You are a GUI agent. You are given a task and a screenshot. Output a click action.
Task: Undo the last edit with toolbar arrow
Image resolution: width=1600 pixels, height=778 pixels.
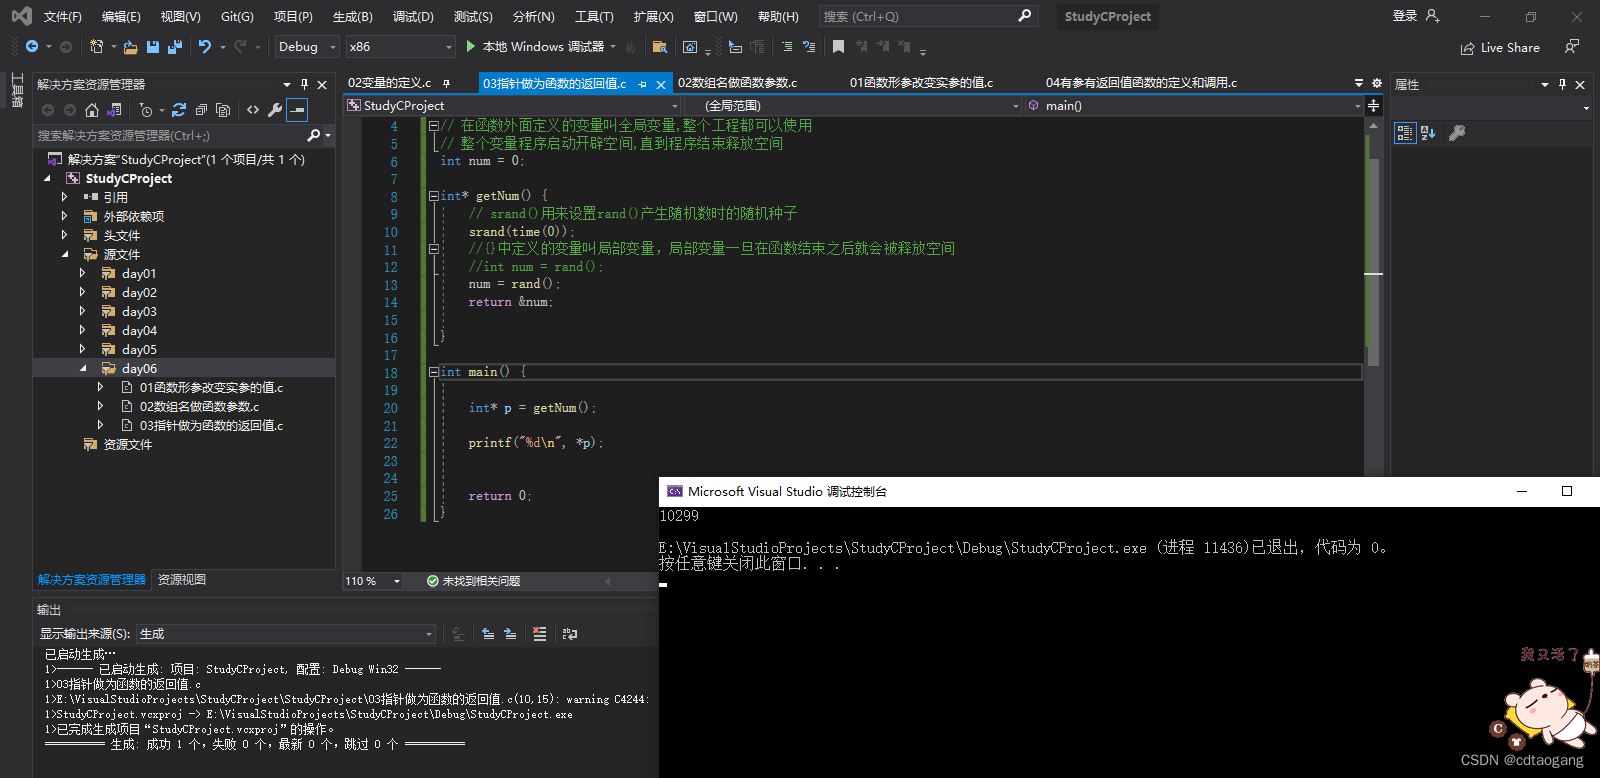click(x=205, y=47)
